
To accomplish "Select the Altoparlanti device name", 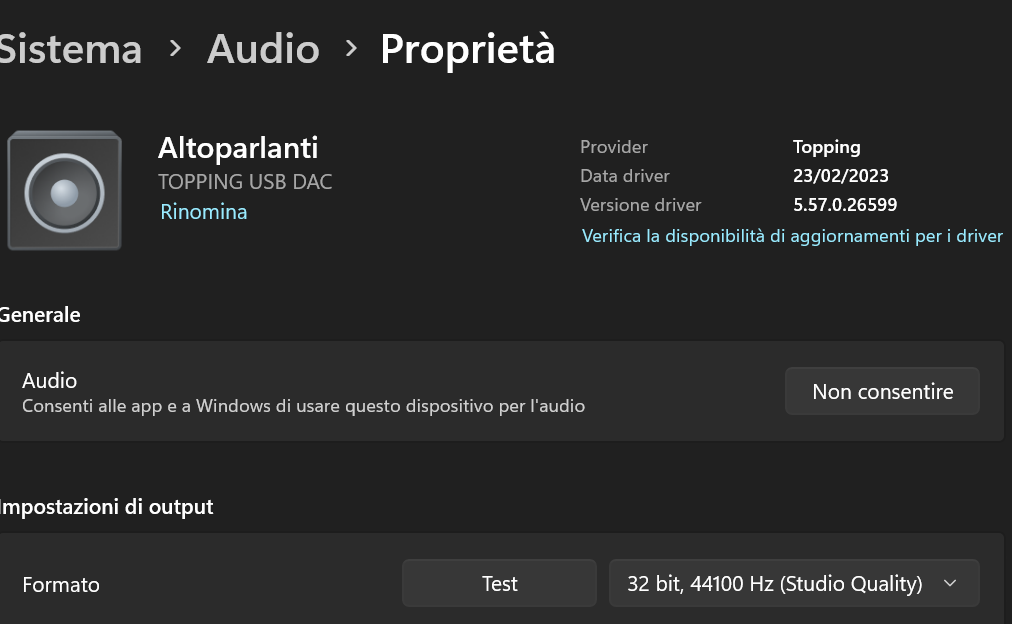I will click(238, 148).
